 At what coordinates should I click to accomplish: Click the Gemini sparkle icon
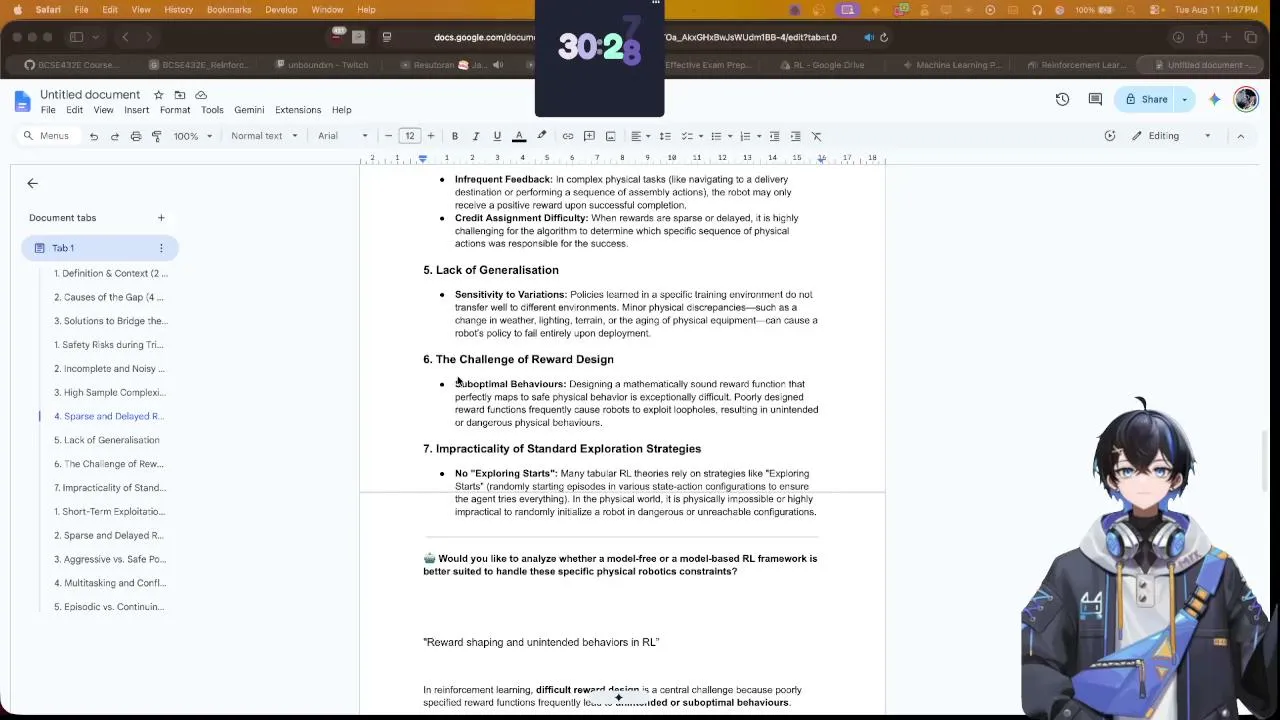(x=1214, y=99)
